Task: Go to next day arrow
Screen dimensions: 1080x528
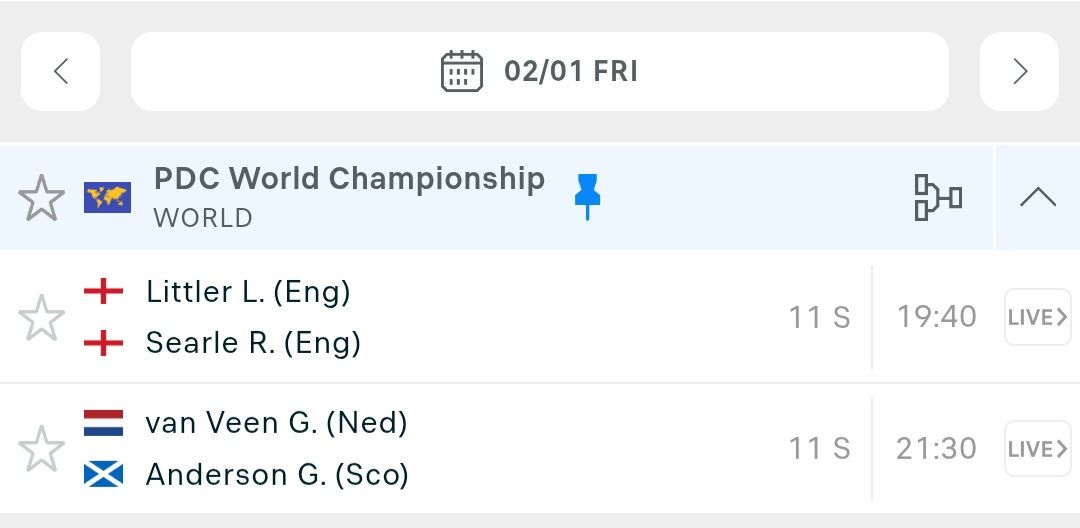Action: (x=1019, y=71)
